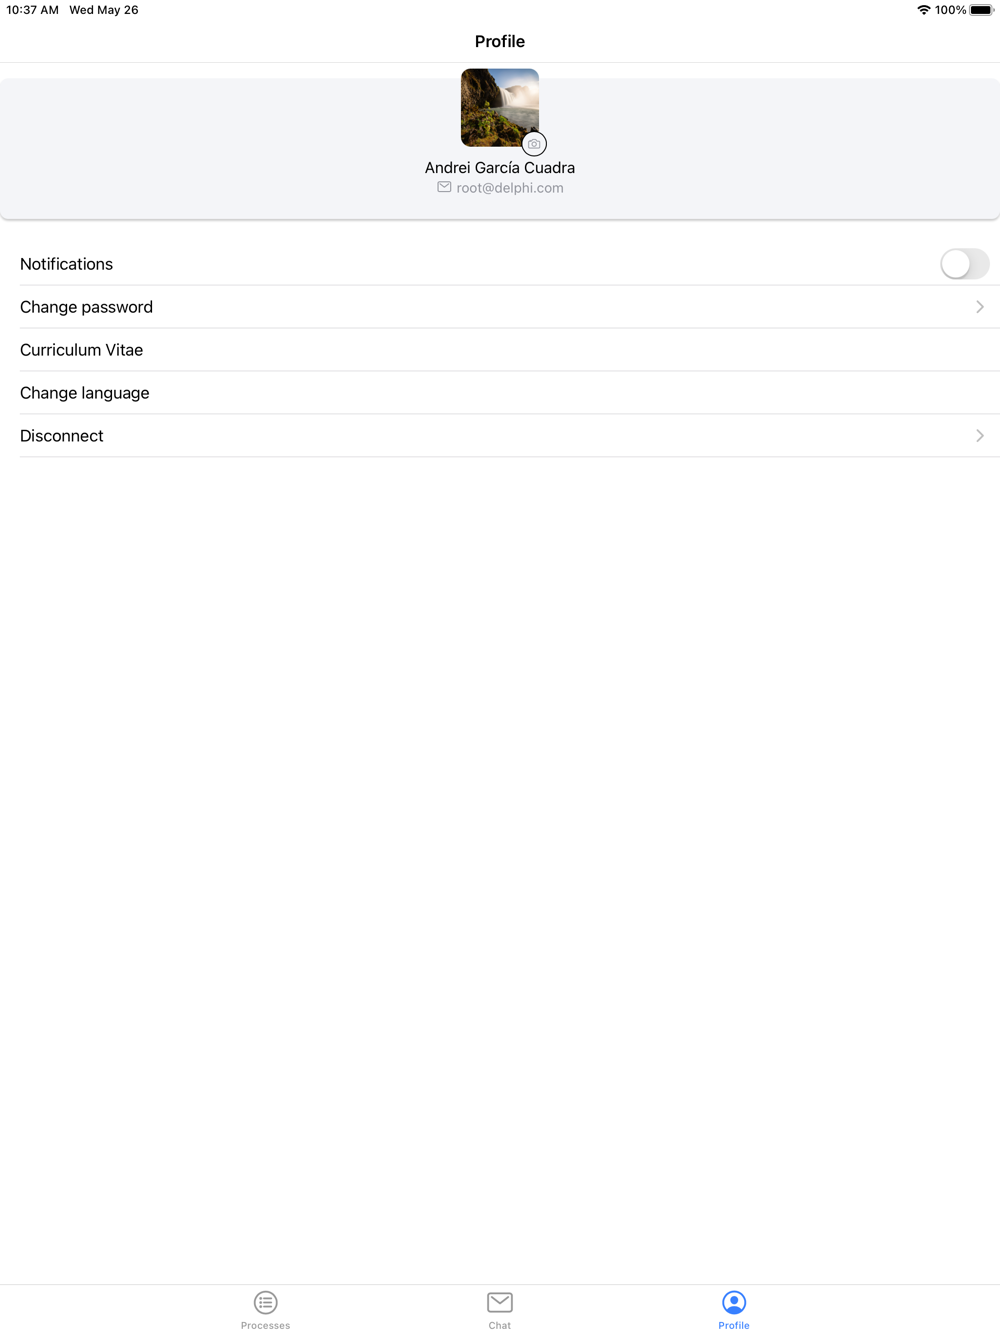The height and width of the screenshot is (1334, 1000).
Task: Tap the time in status bar
Action: tap(33, 10)
